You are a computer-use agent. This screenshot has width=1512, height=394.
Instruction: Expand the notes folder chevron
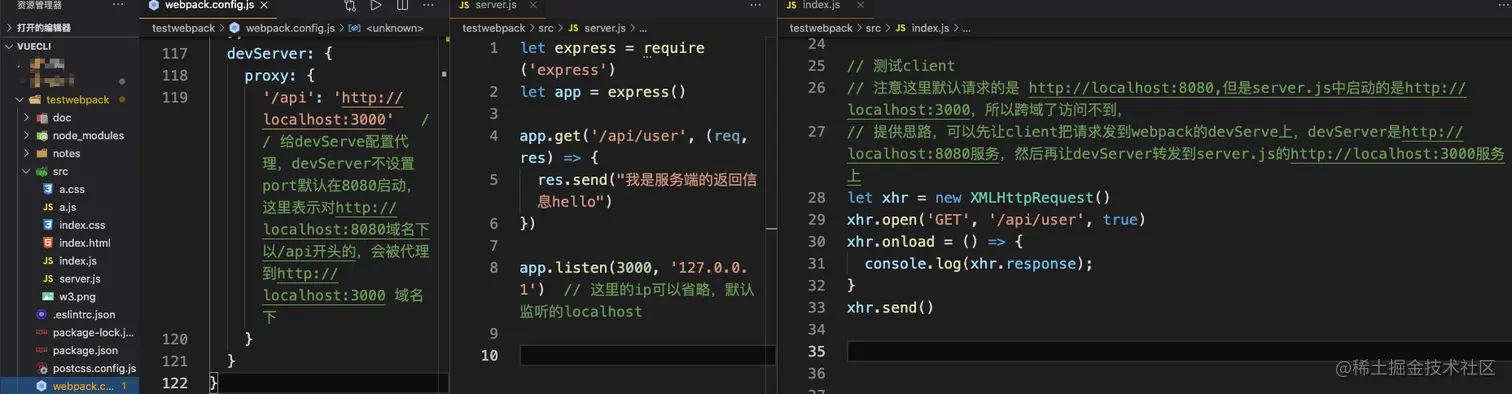pos(27,154)
